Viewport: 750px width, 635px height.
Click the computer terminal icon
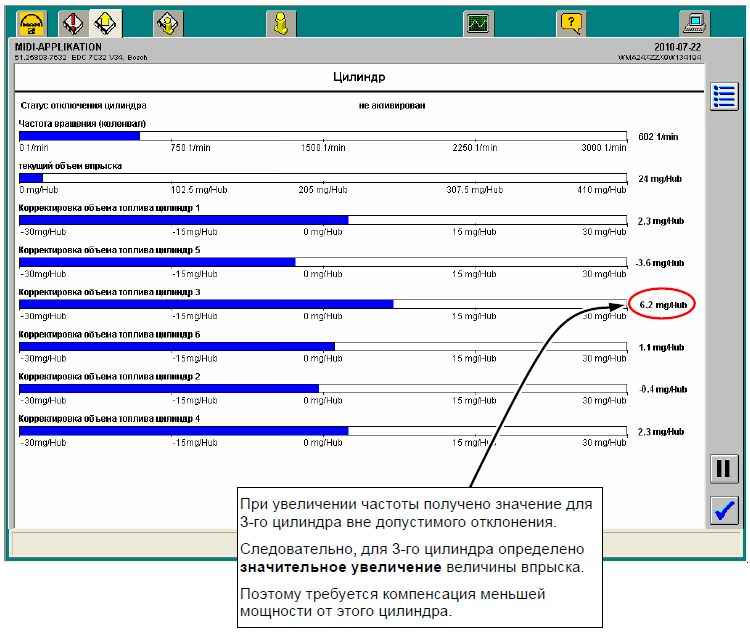click(693, 23)
